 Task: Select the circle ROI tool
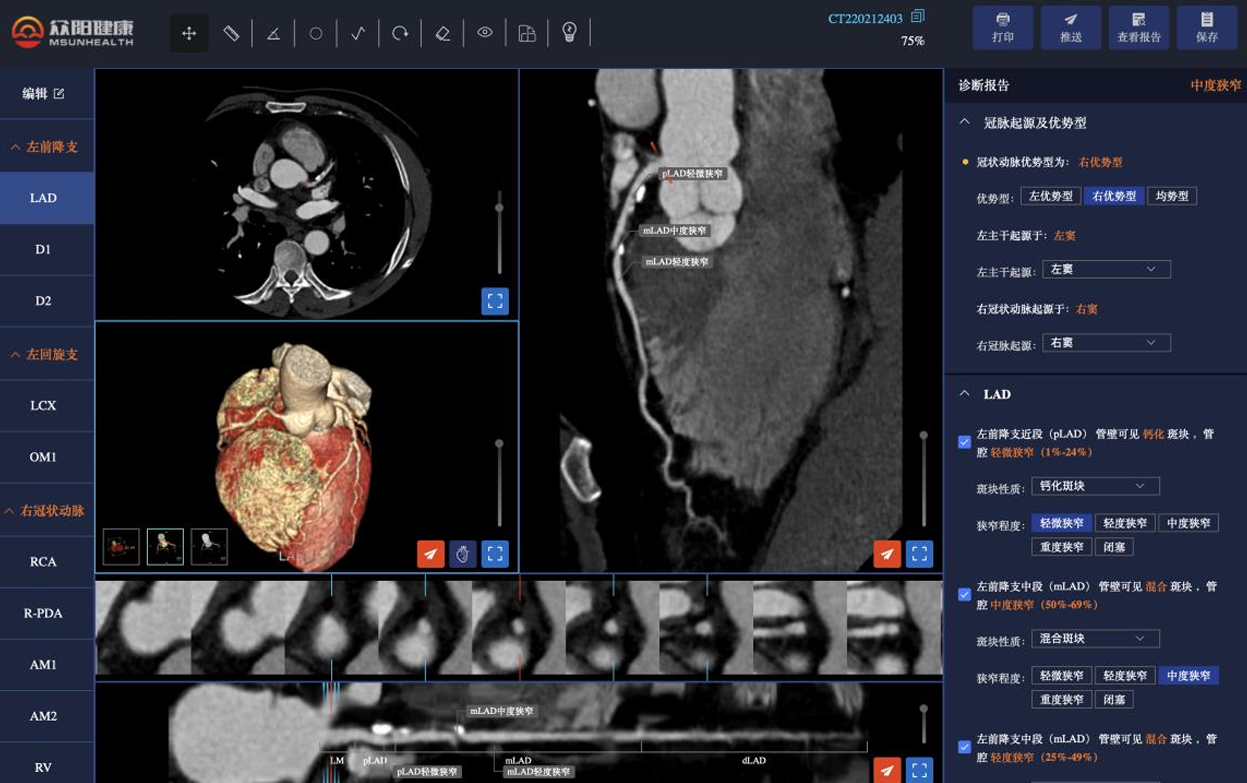tap(316, 33)
